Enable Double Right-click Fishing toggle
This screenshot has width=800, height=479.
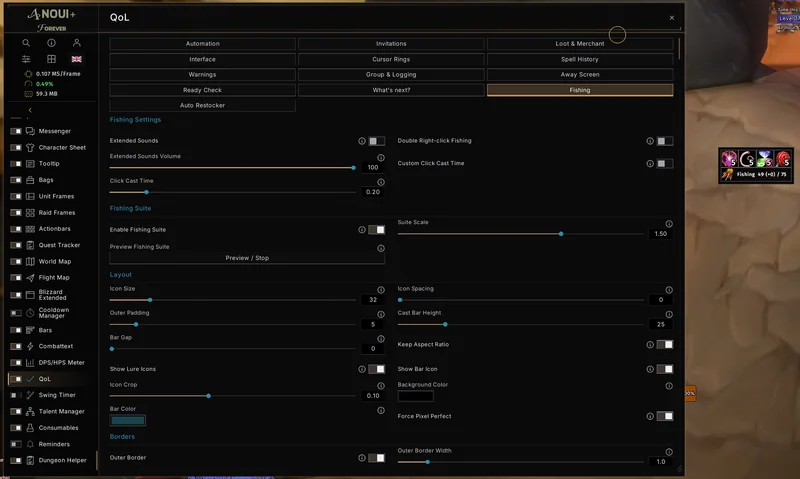click(664, 141)
